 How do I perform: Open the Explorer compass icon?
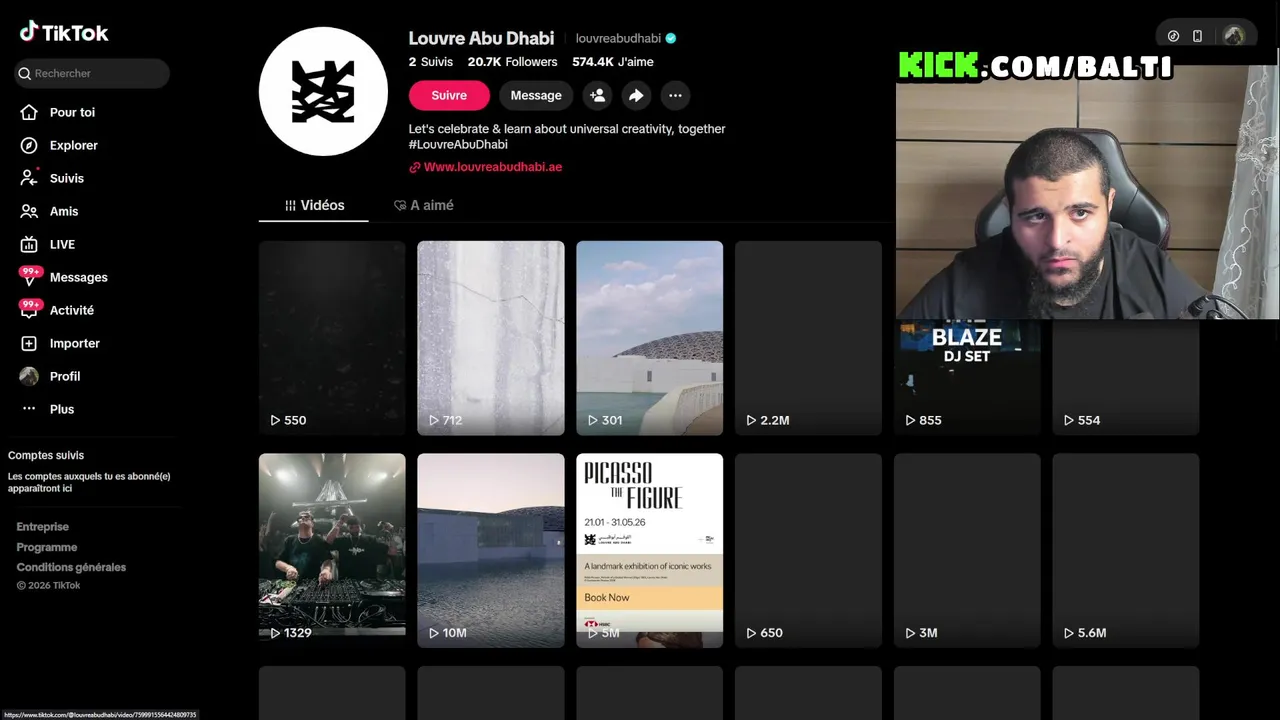coord(29,145)
